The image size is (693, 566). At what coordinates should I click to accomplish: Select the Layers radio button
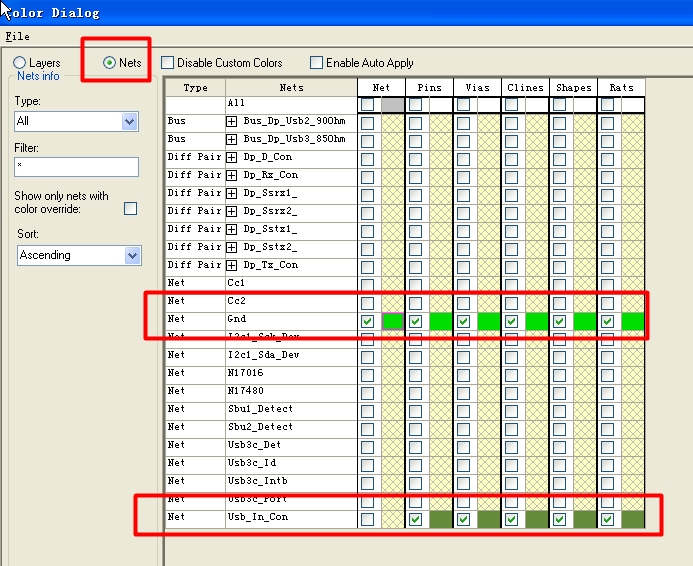point(20,63)
